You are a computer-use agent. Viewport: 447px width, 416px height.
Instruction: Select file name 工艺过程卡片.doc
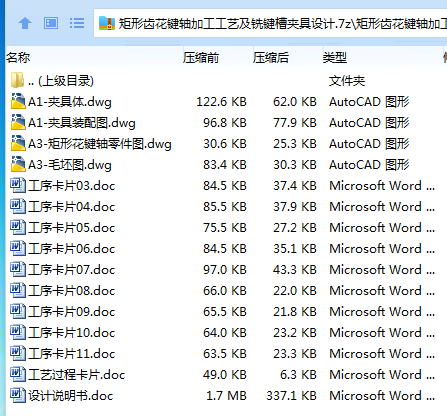pos(76,375)
